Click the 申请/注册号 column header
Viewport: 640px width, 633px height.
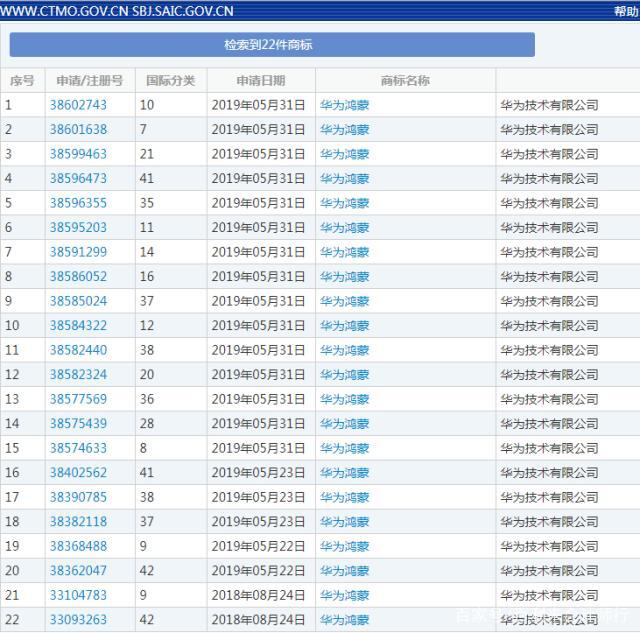coord(90,80)
